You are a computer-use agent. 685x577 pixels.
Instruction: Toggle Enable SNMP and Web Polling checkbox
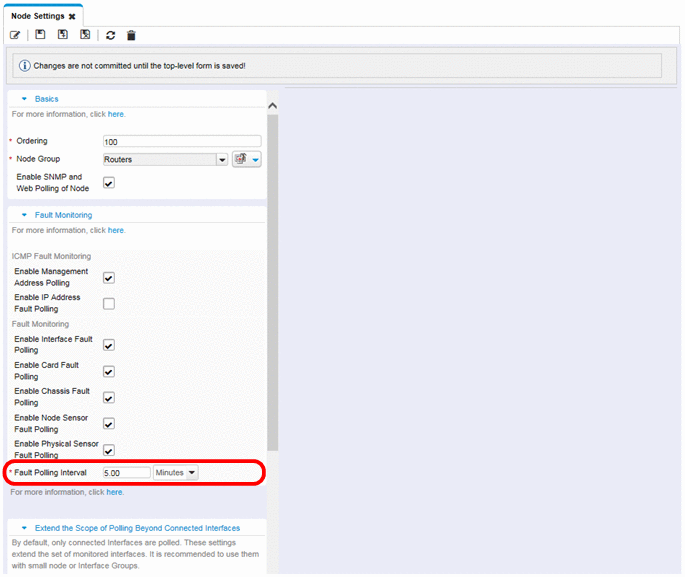coord(109,183)
